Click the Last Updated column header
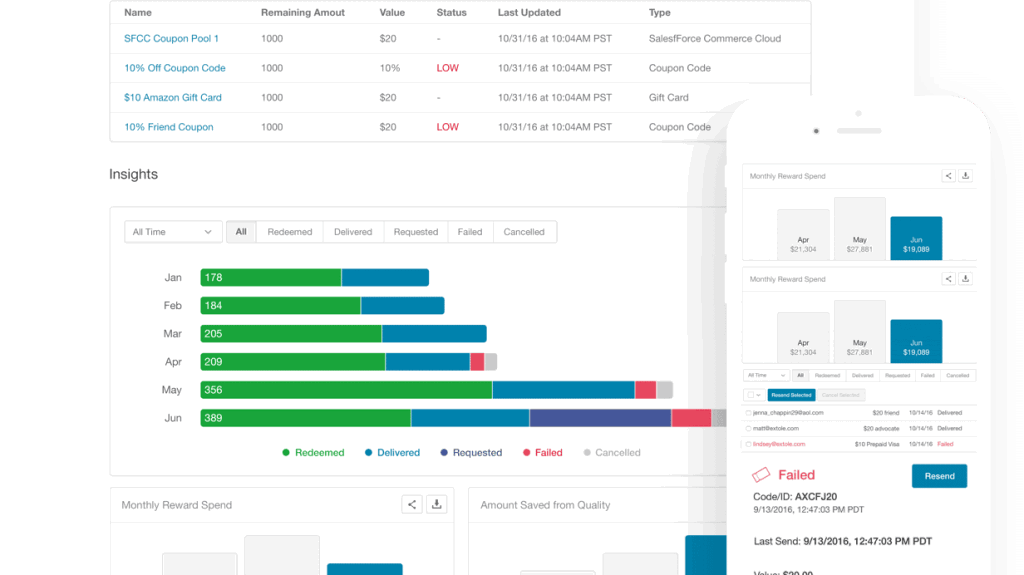Viewport: 1024px width, 575px height. [x=529, y=12]
